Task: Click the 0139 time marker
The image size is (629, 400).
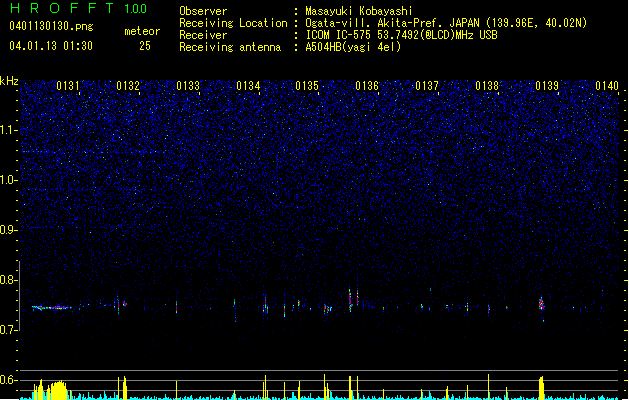Action: (547, 86)
